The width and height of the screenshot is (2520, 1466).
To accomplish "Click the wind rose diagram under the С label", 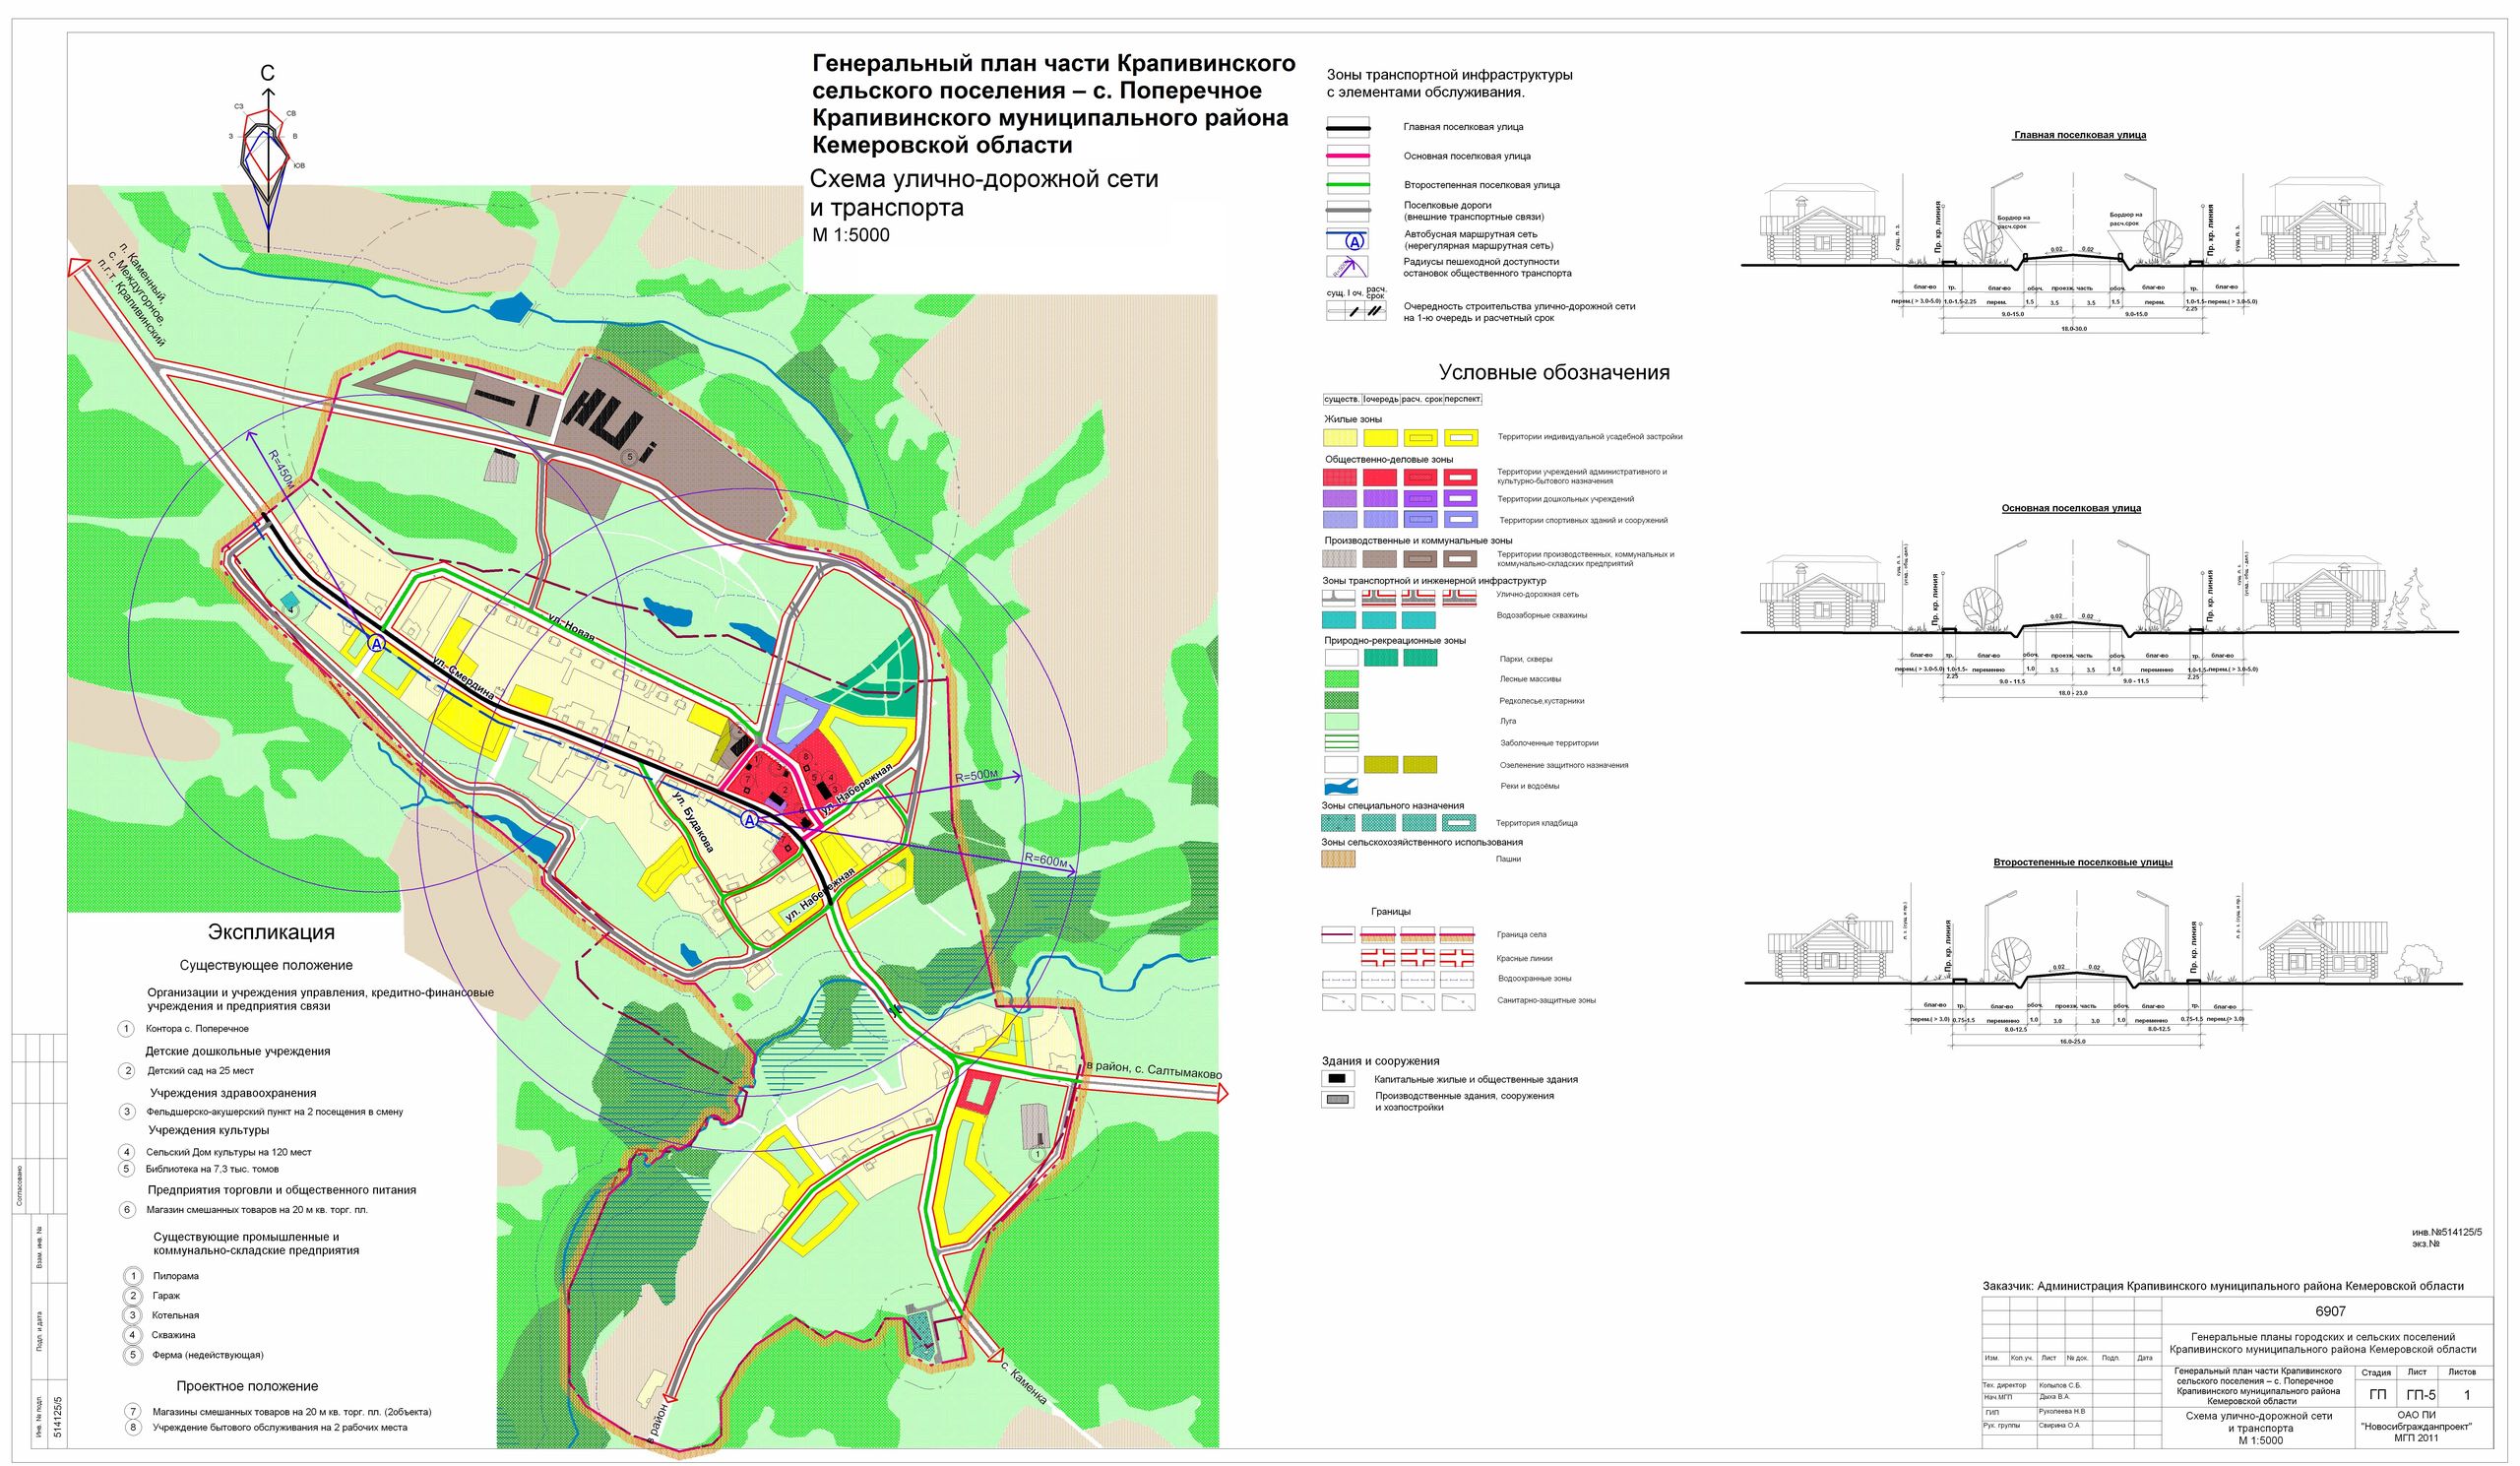I will coord(267,160).
